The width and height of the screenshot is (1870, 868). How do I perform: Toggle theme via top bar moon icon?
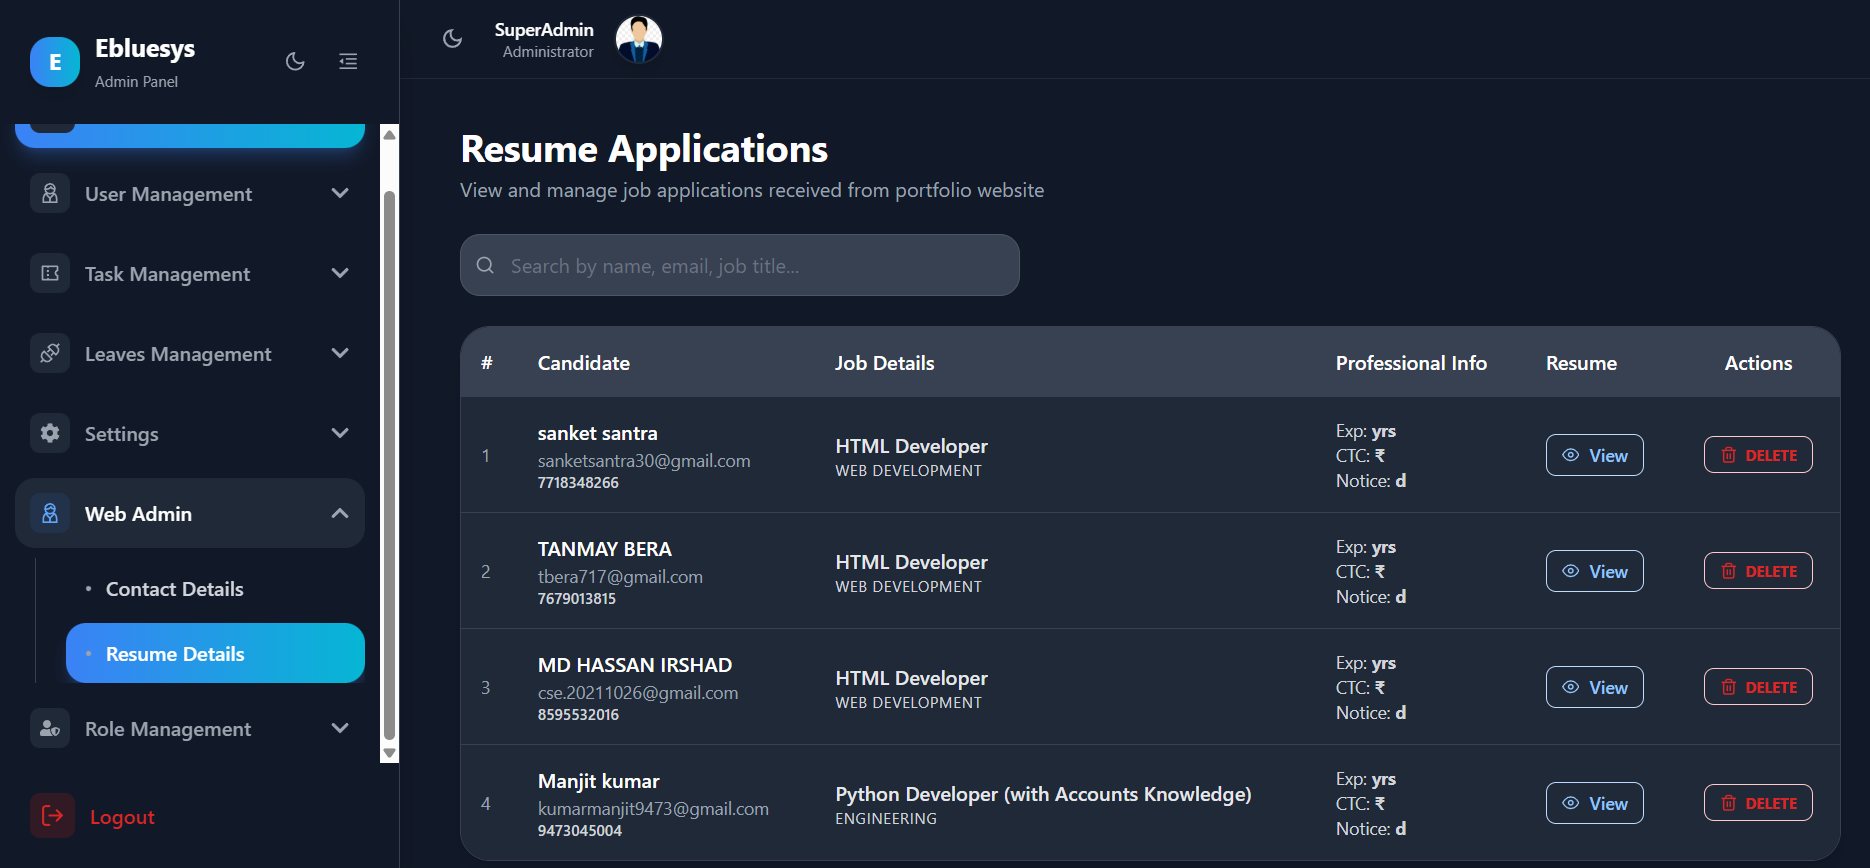pos(453,39)
